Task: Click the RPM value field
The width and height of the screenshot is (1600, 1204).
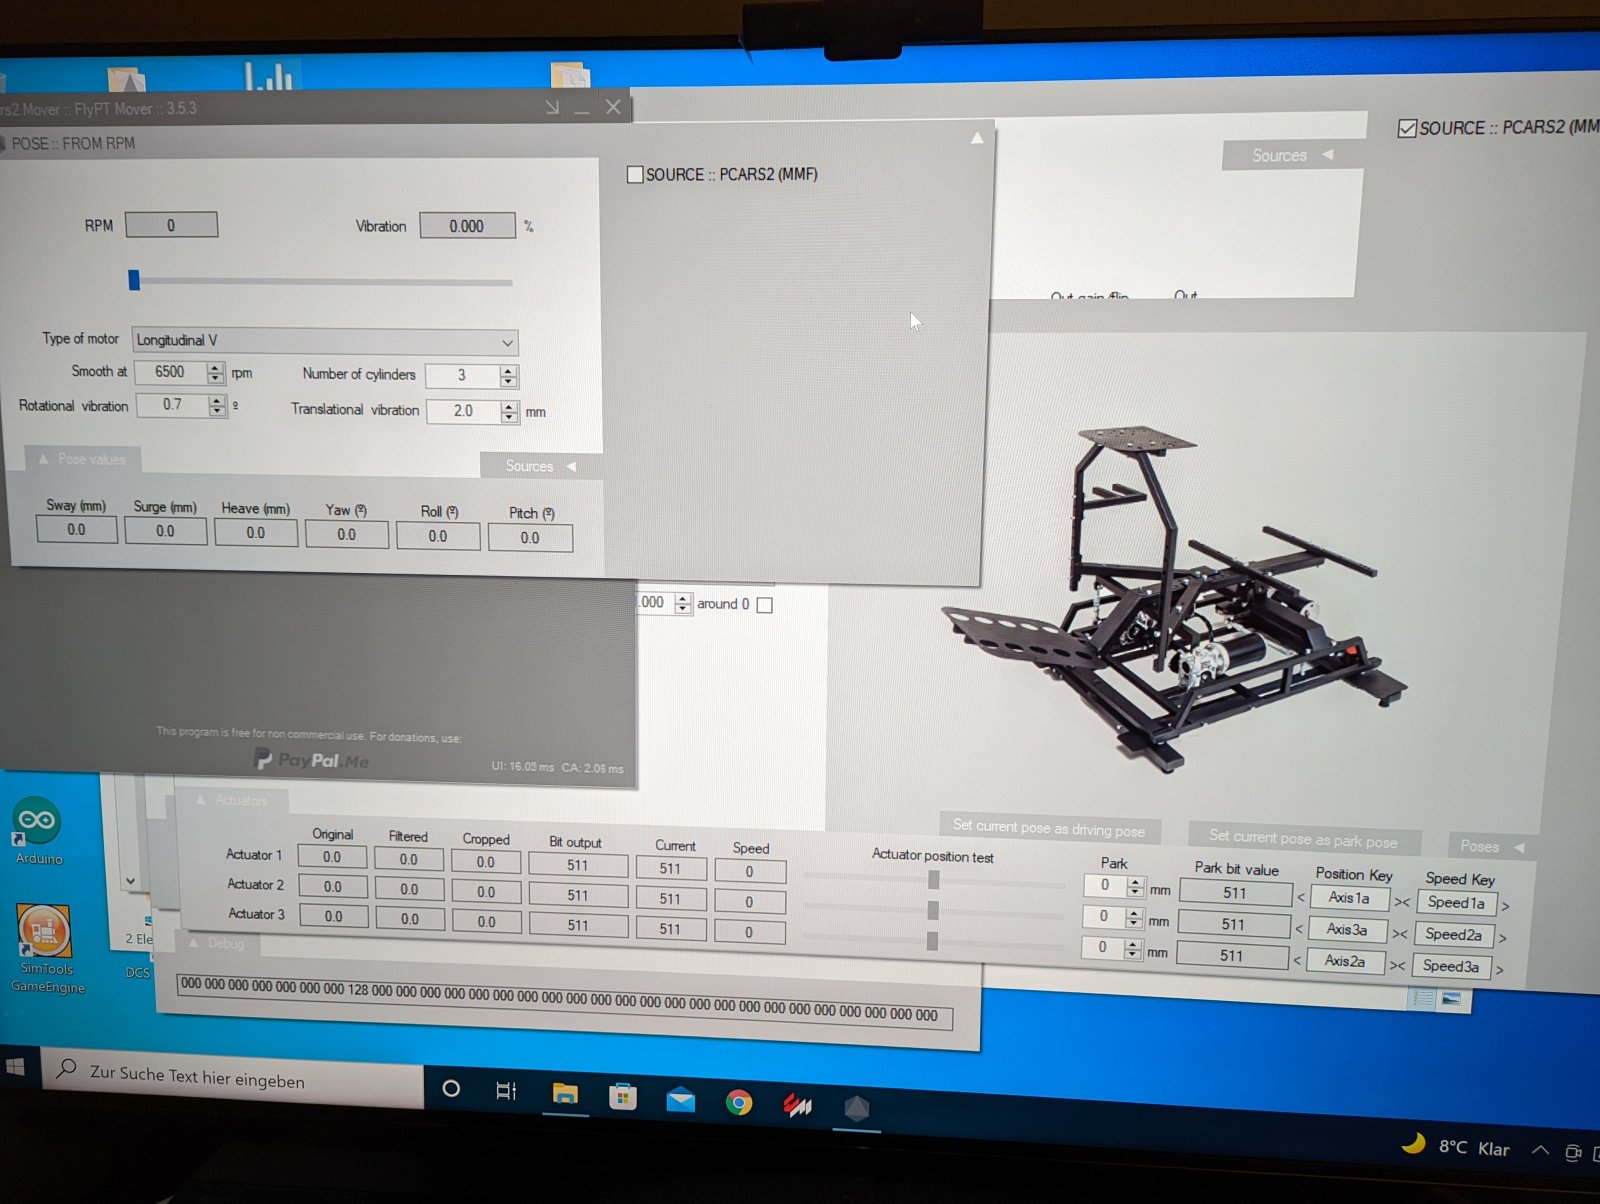Action: (171, 225)
